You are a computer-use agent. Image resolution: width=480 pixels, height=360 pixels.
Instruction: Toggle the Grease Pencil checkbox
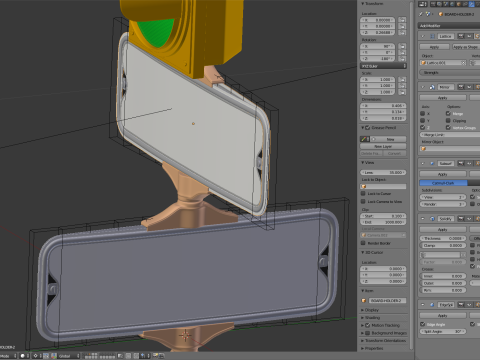[368, 128]
